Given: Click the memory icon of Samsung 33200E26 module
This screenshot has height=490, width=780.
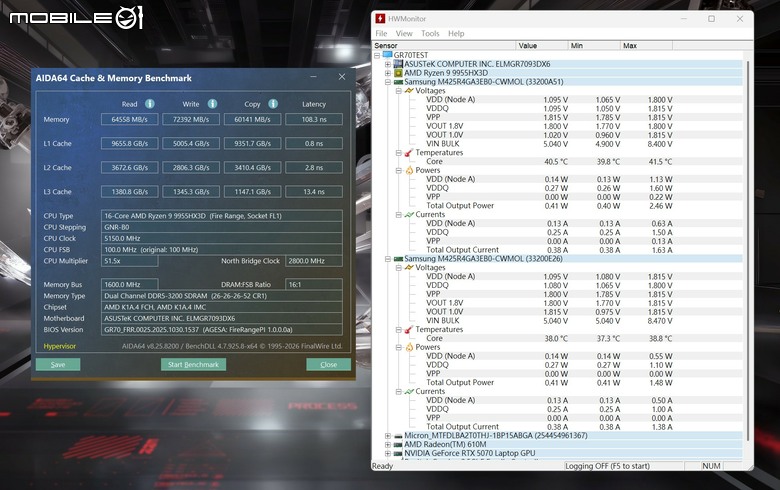Looking at the screenshot, I should [x=398, y=259].
